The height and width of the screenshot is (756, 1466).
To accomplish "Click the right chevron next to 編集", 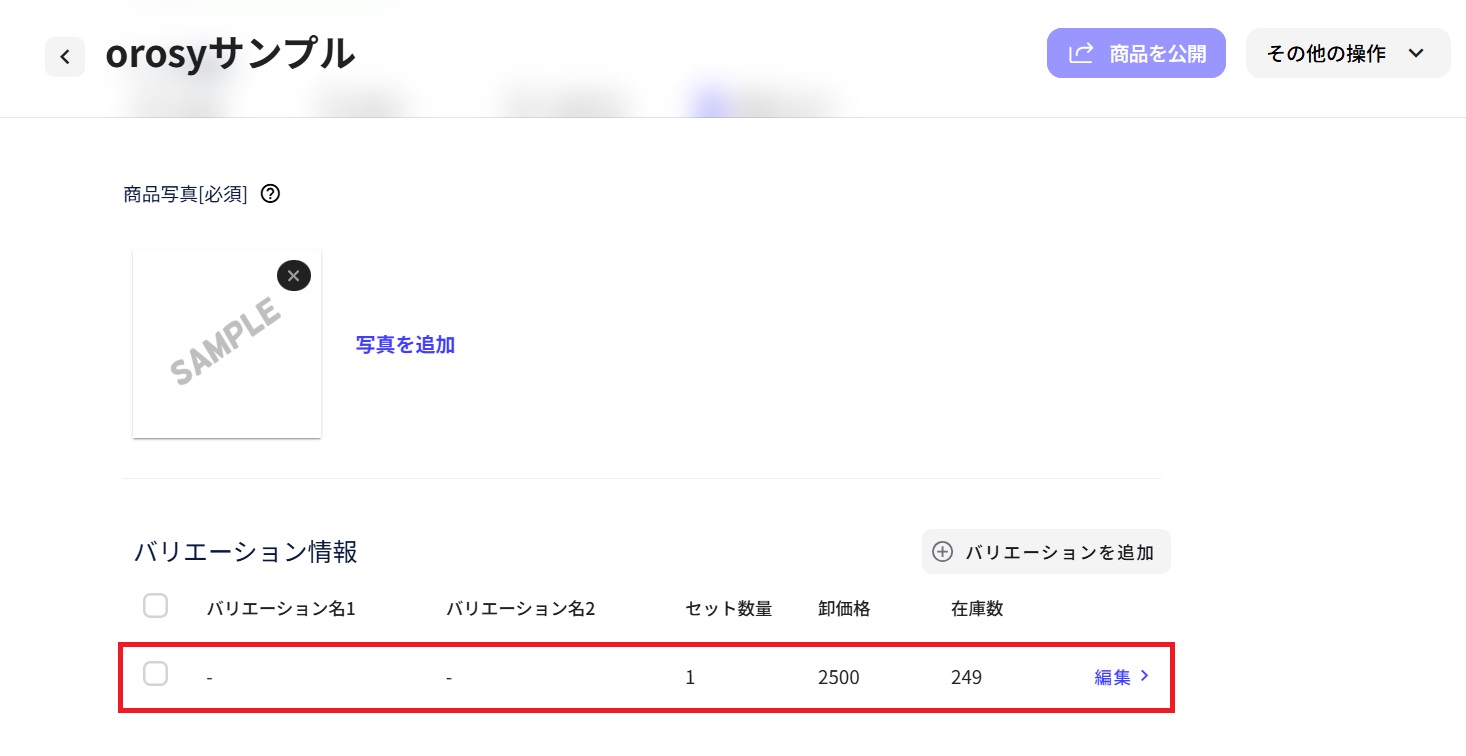I will point(1145,676).
